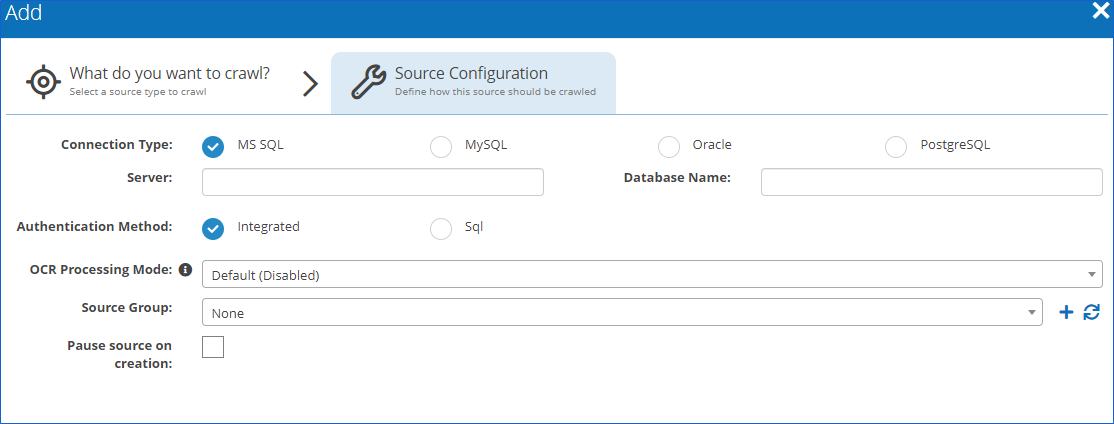Viewport: 1114px width, 424px height.
Task: Close the Add dialog with the X
Action: (1100, 12)
